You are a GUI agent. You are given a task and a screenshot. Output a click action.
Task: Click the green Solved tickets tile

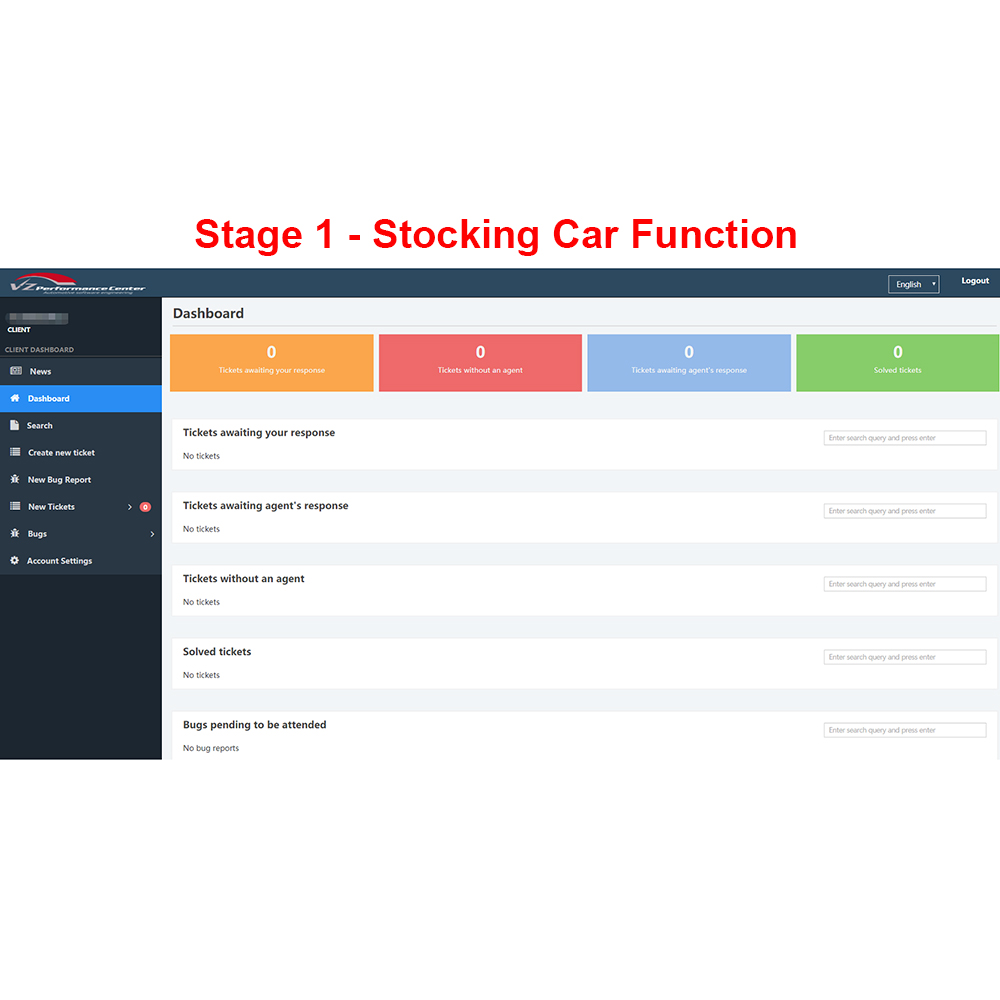click(x=897, y=362)
